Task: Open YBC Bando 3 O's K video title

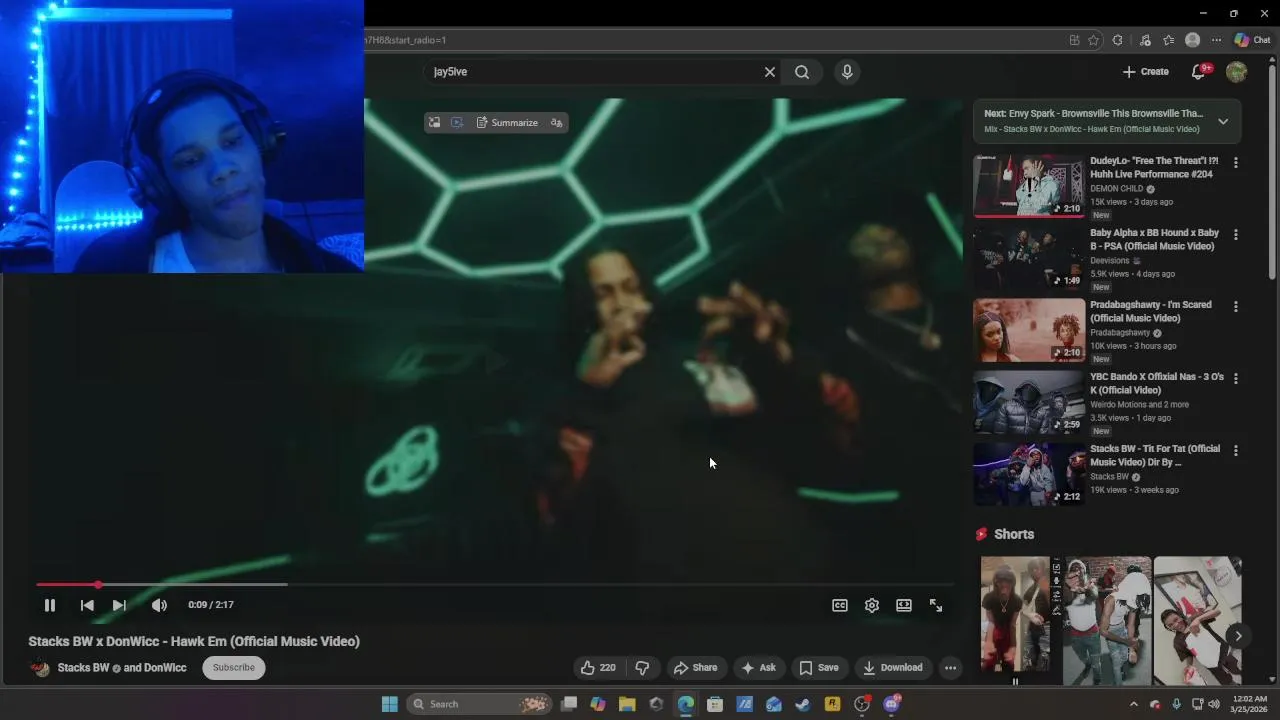Action: [1156, 383]
